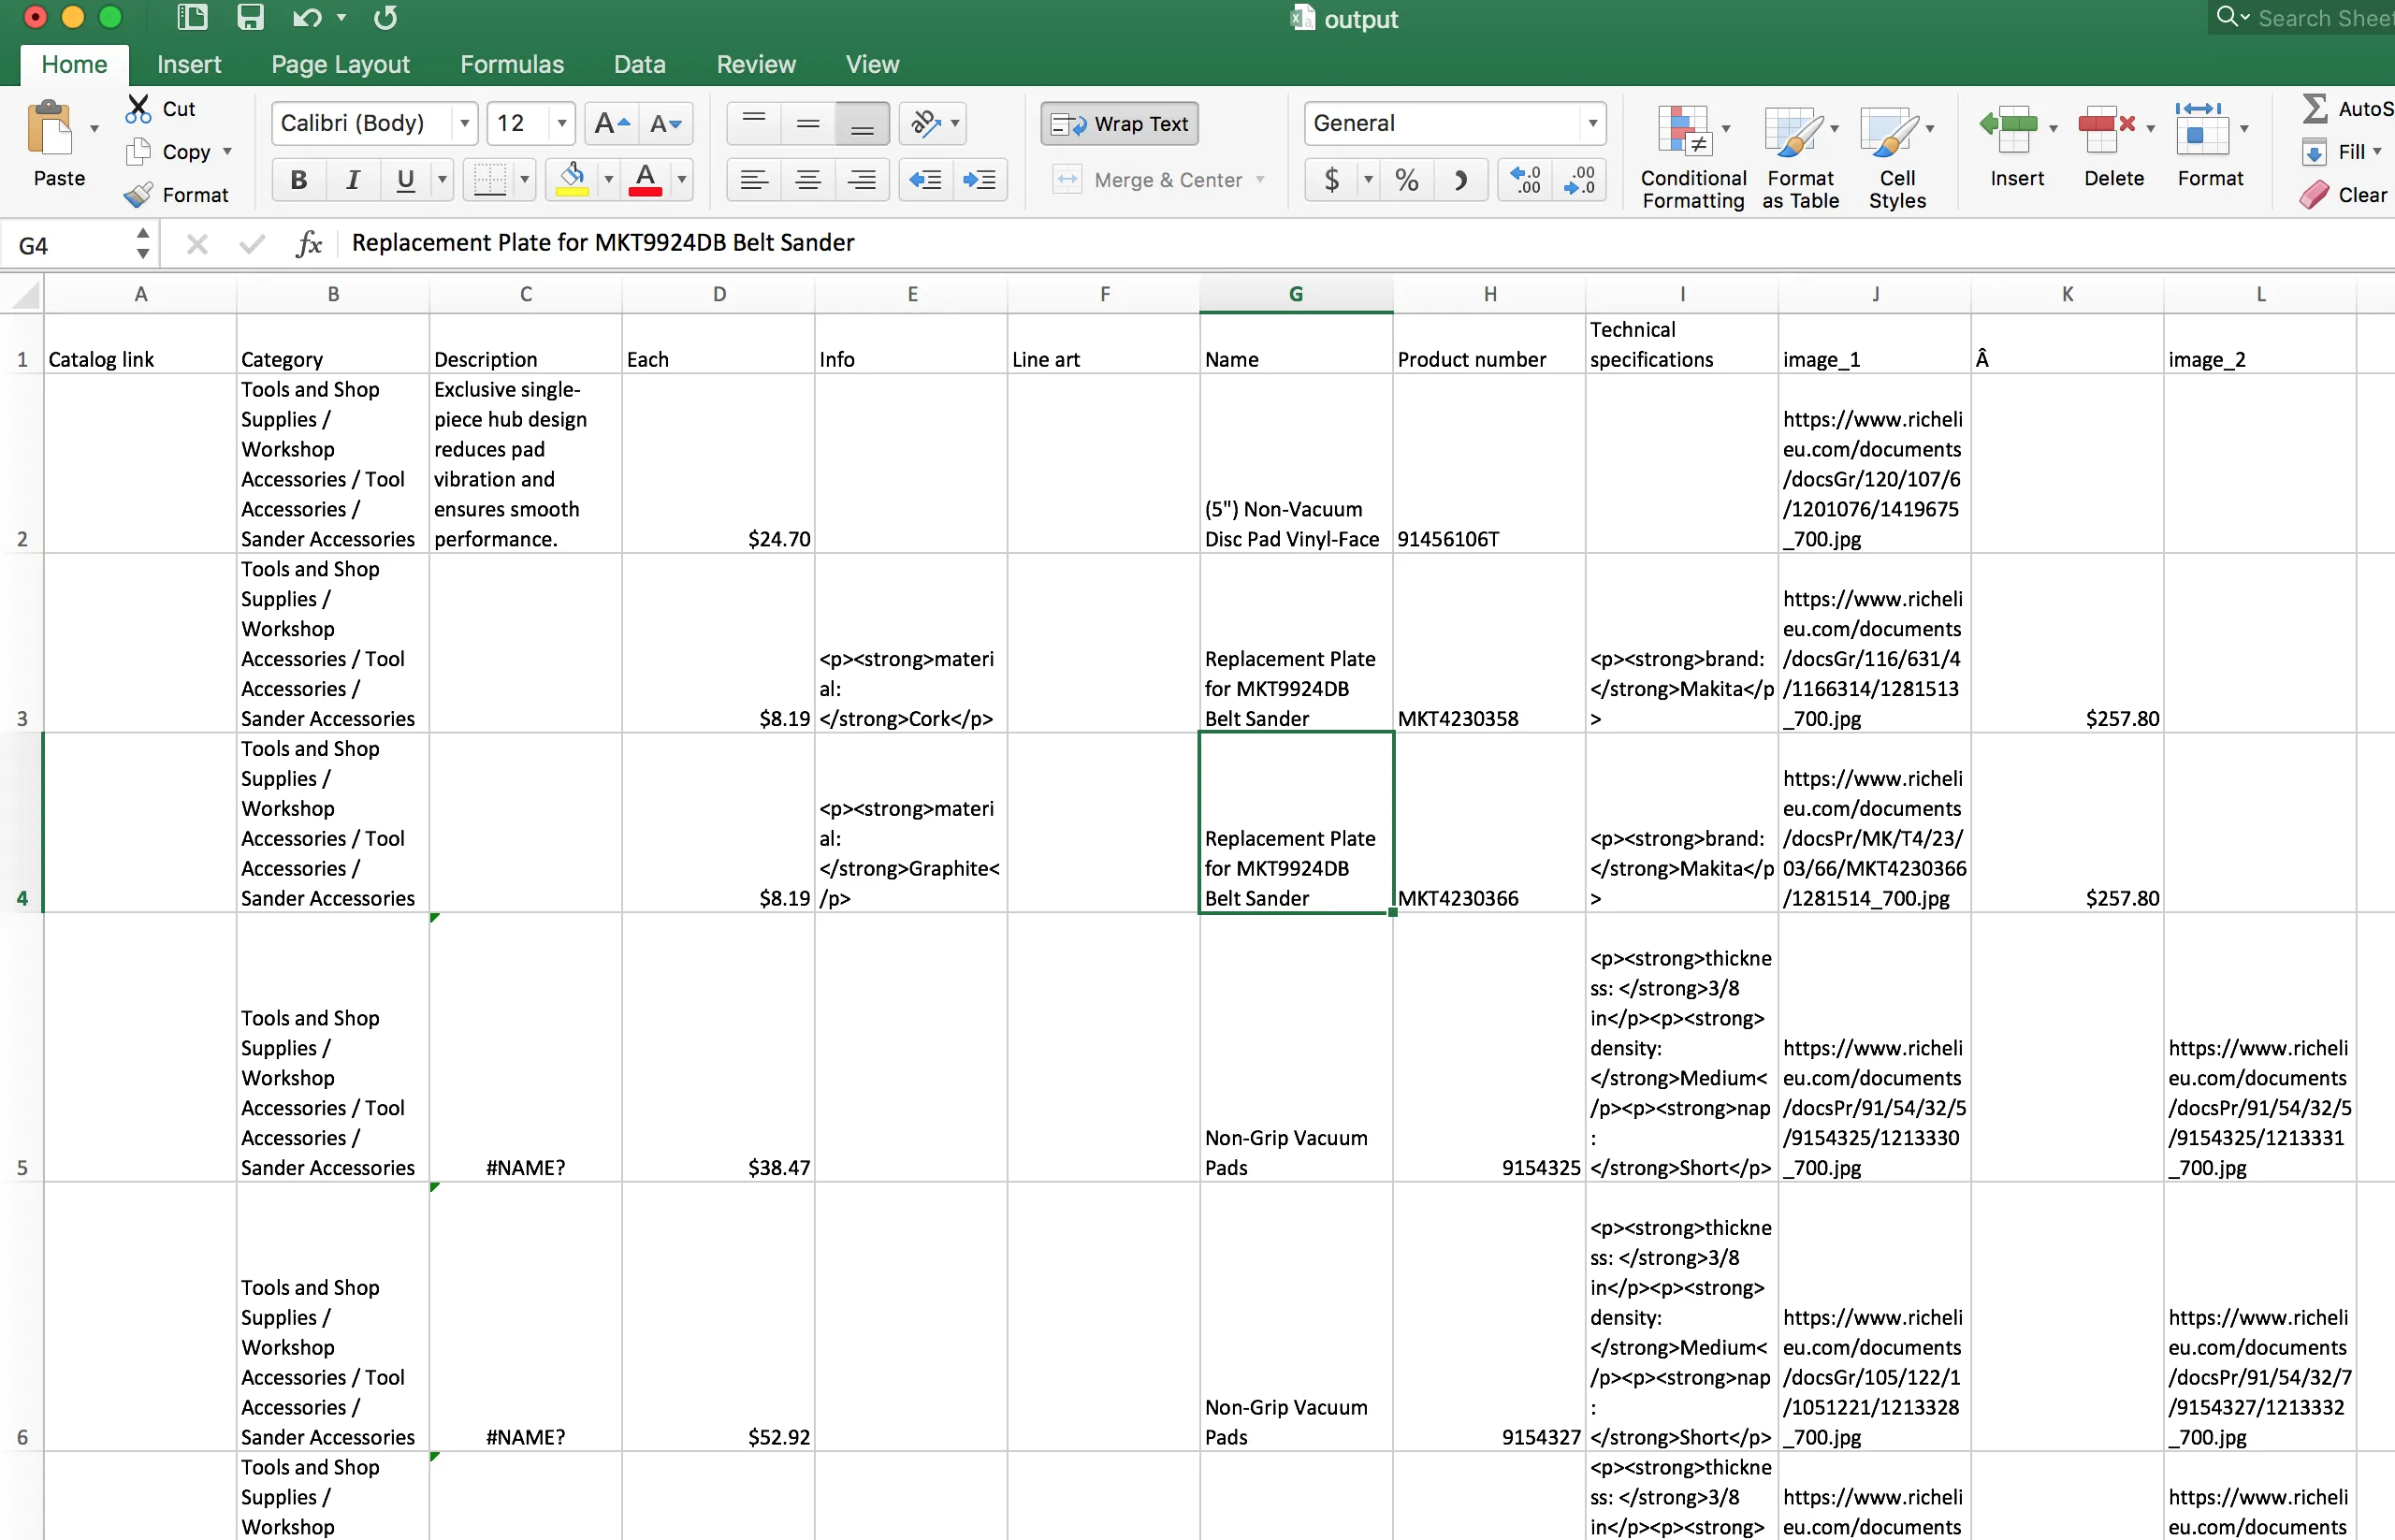This screenshot has height=1540, width=2395.
Task: Click the G4 Name Box field
Action: 70,245
